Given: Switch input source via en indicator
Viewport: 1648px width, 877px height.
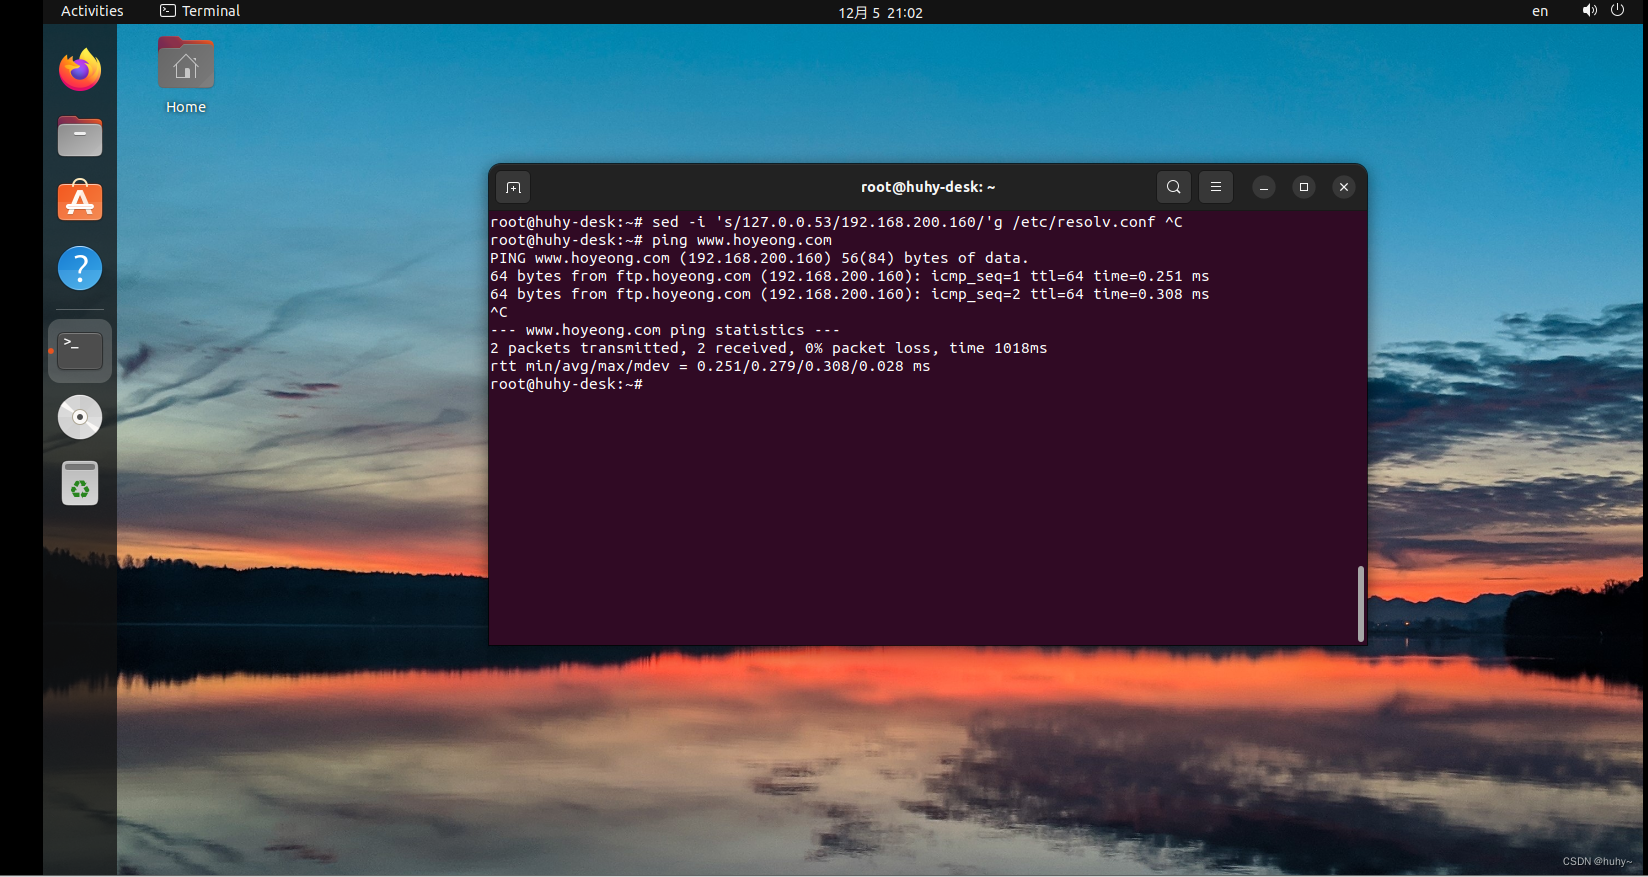Looking at the screenshot, I should [1540, 11].
